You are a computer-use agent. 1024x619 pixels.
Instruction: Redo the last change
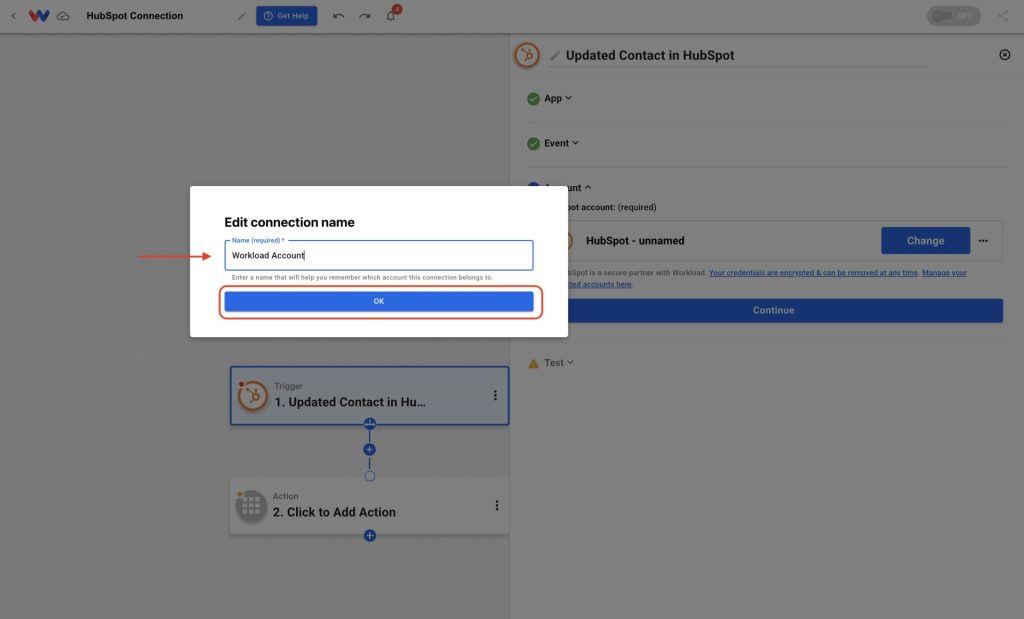[364, 16]
